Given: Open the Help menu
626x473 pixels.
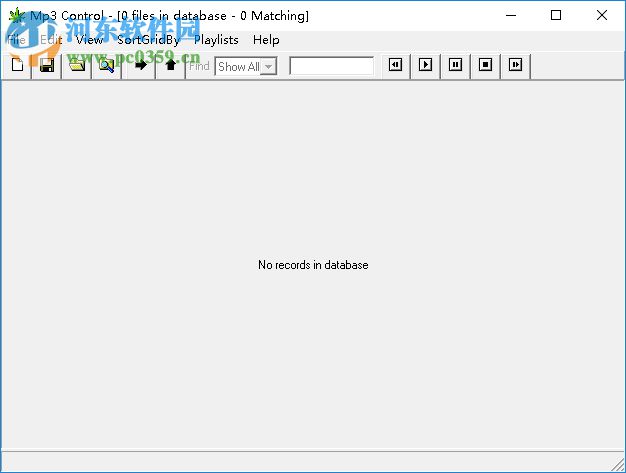Looking at the screenshot, I should [266, 40].
